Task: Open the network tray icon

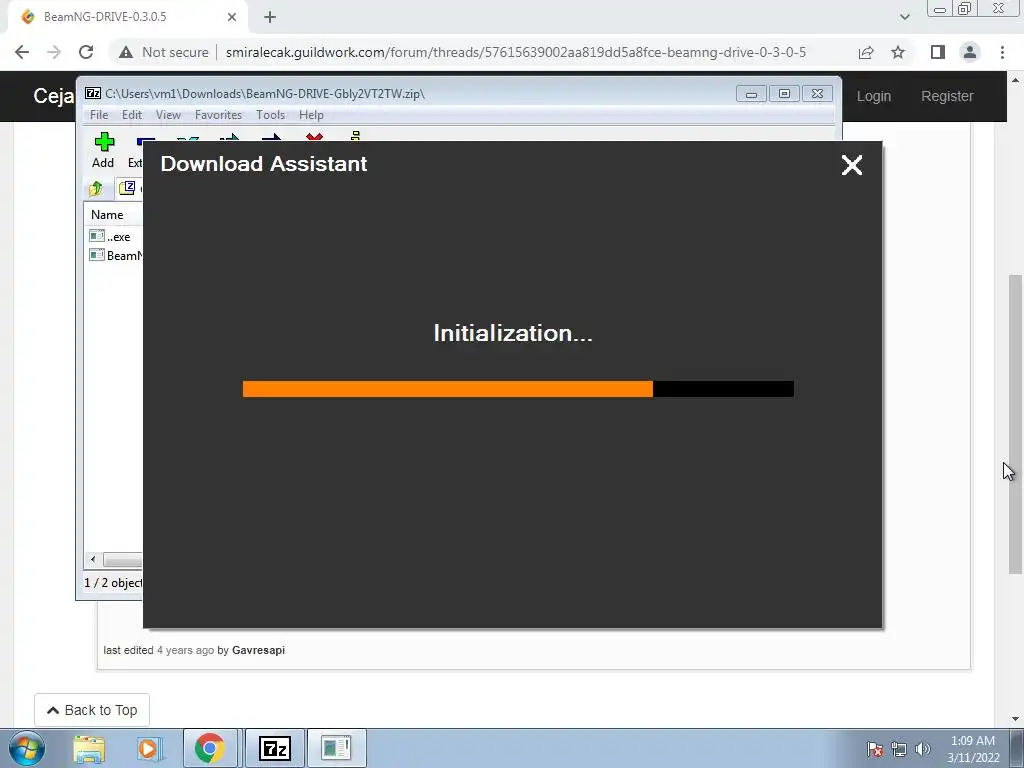Action: pos(899,749)
